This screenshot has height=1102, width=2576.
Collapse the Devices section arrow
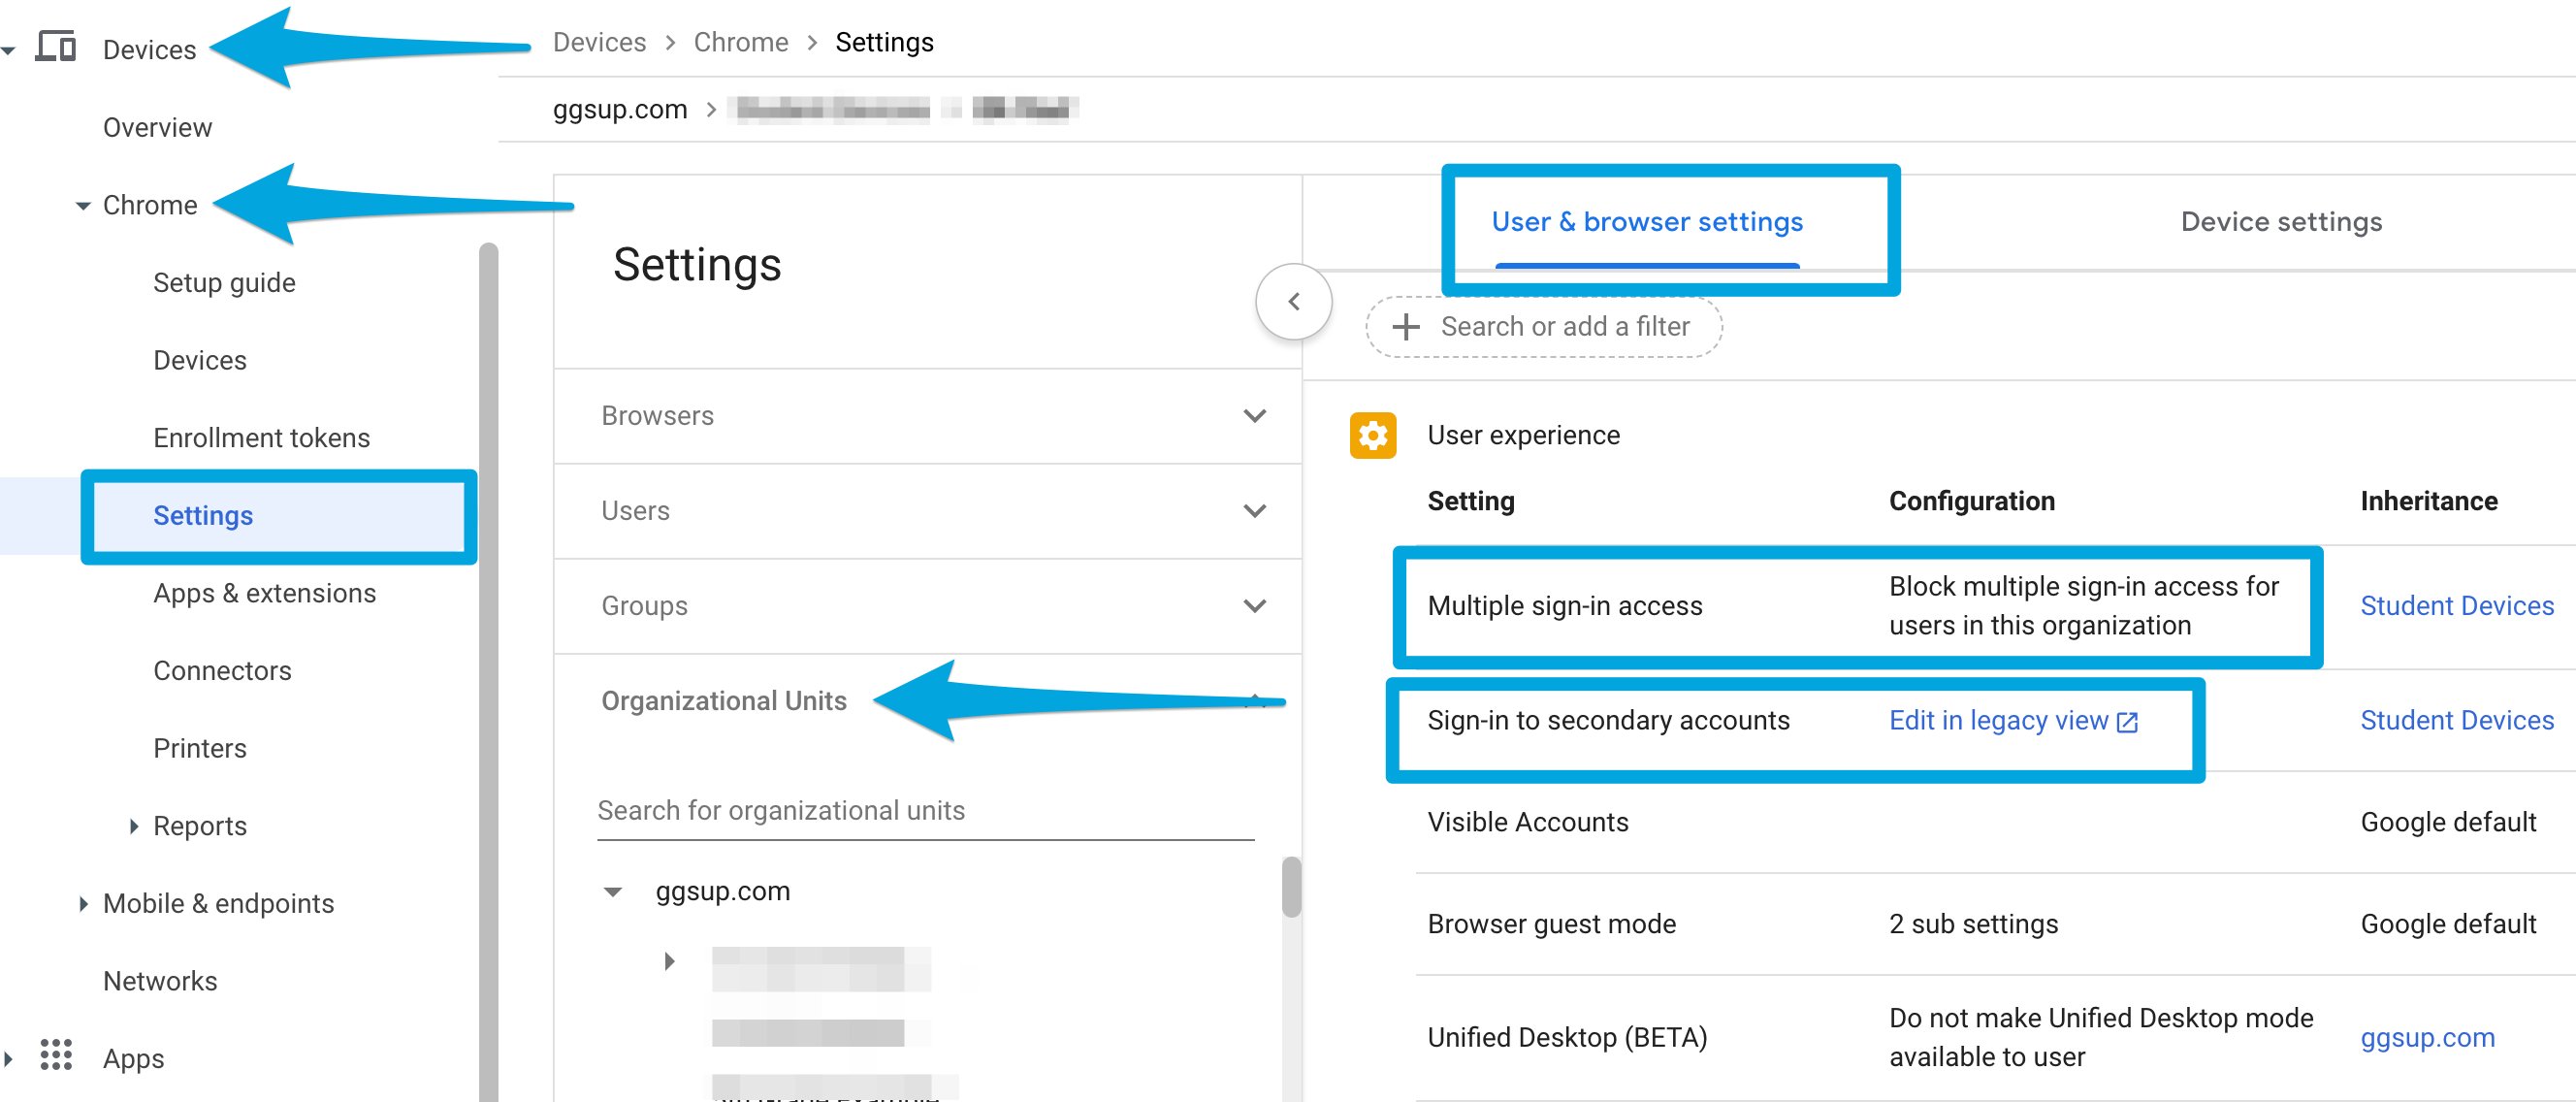[x=9, y=49]
